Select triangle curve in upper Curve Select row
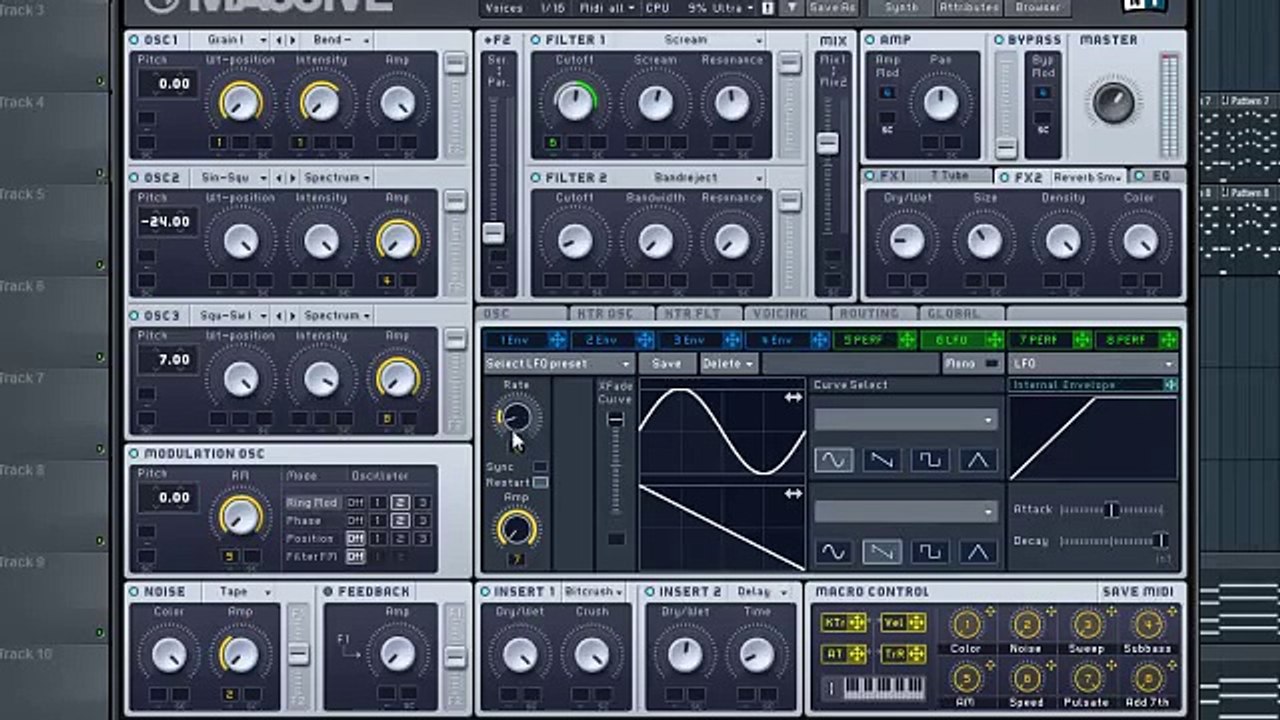This screenshot has width=1280, height=720. [977, 460]
